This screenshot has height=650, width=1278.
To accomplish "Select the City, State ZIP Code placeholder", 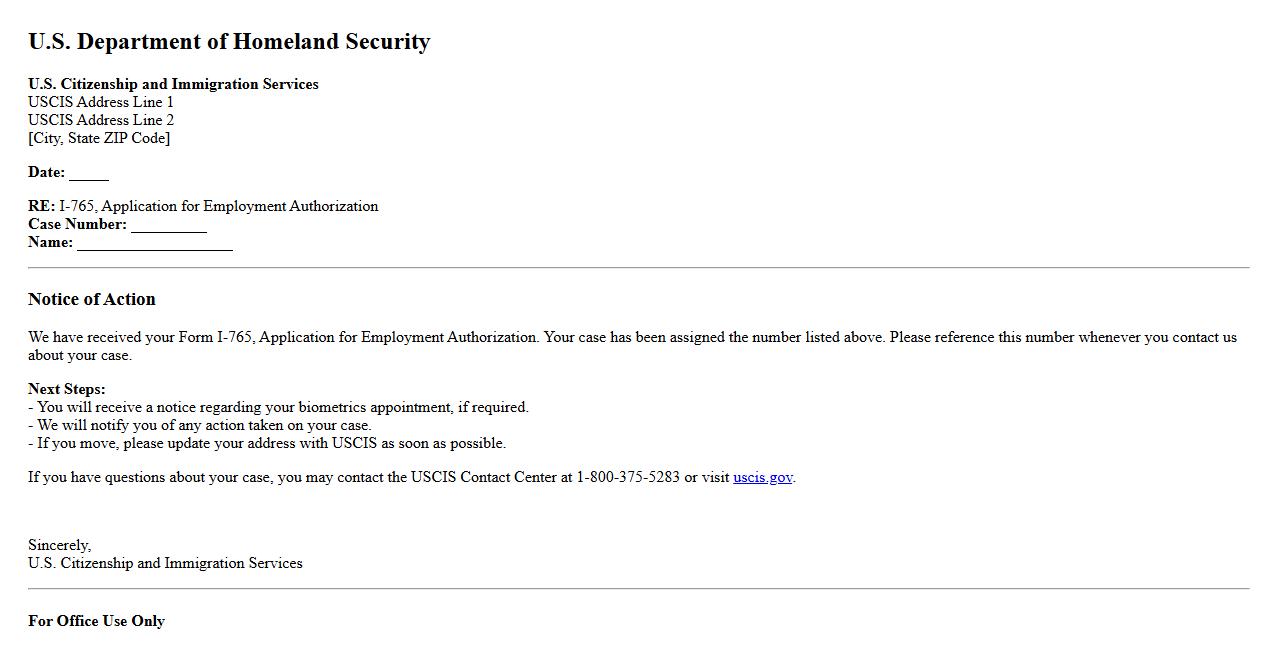I will [99, 138].
